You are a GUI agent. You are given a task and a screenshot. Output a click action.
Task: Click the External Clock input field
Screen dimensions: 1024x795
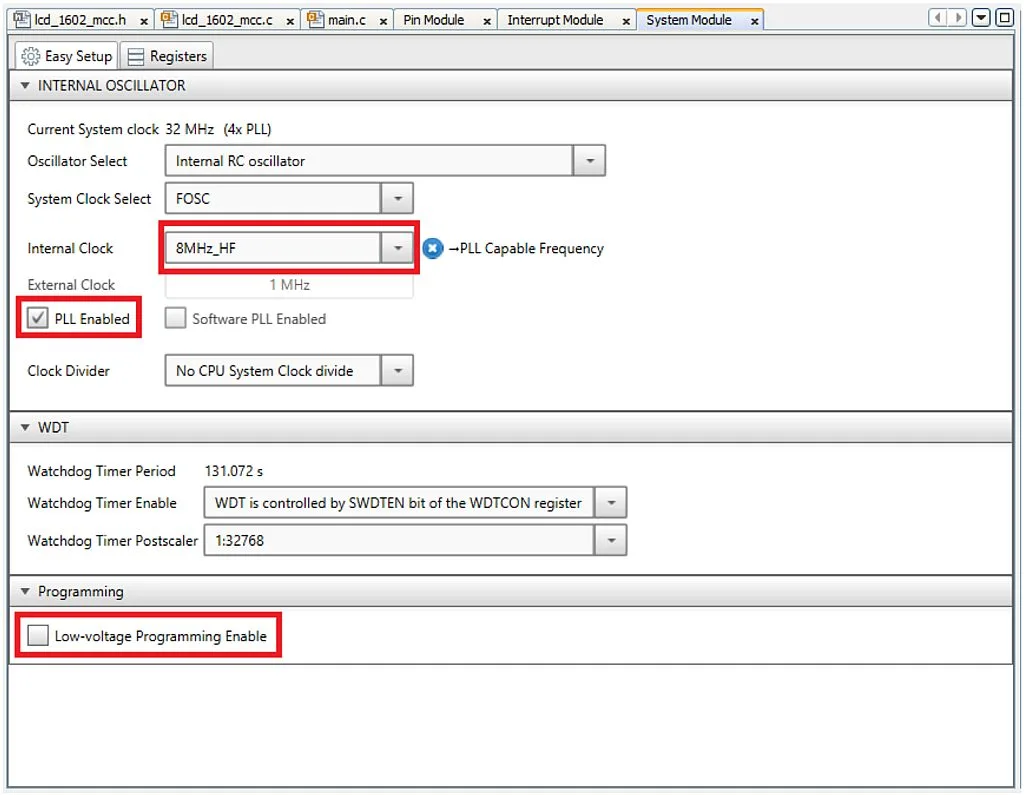click(x=288, y=285)
